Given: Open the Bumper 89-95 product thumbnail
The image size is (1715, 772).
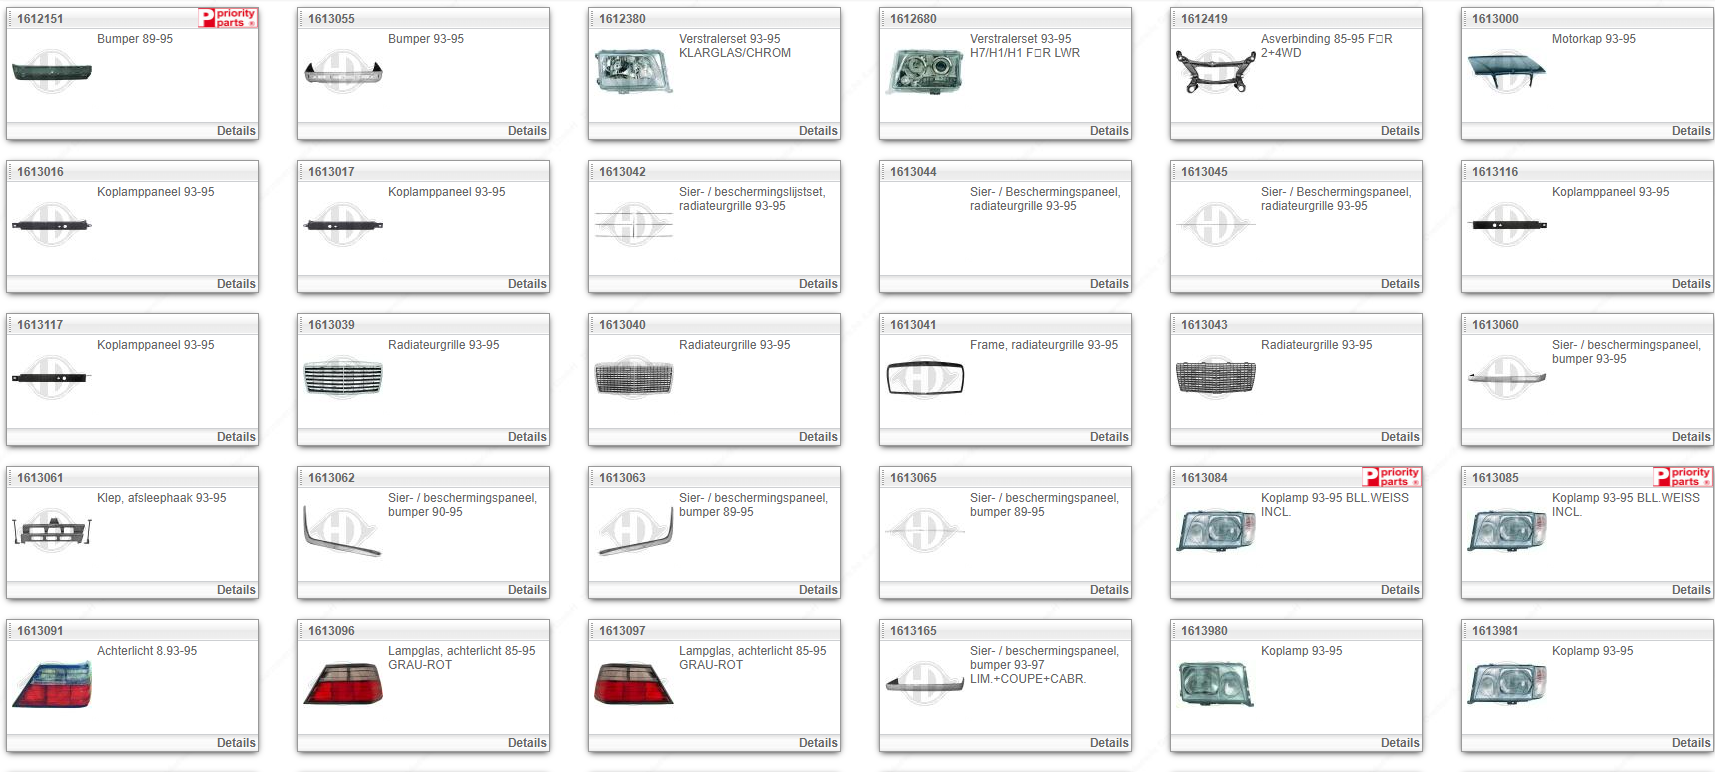Looking at the screenshot, I should tap(52, 73).
